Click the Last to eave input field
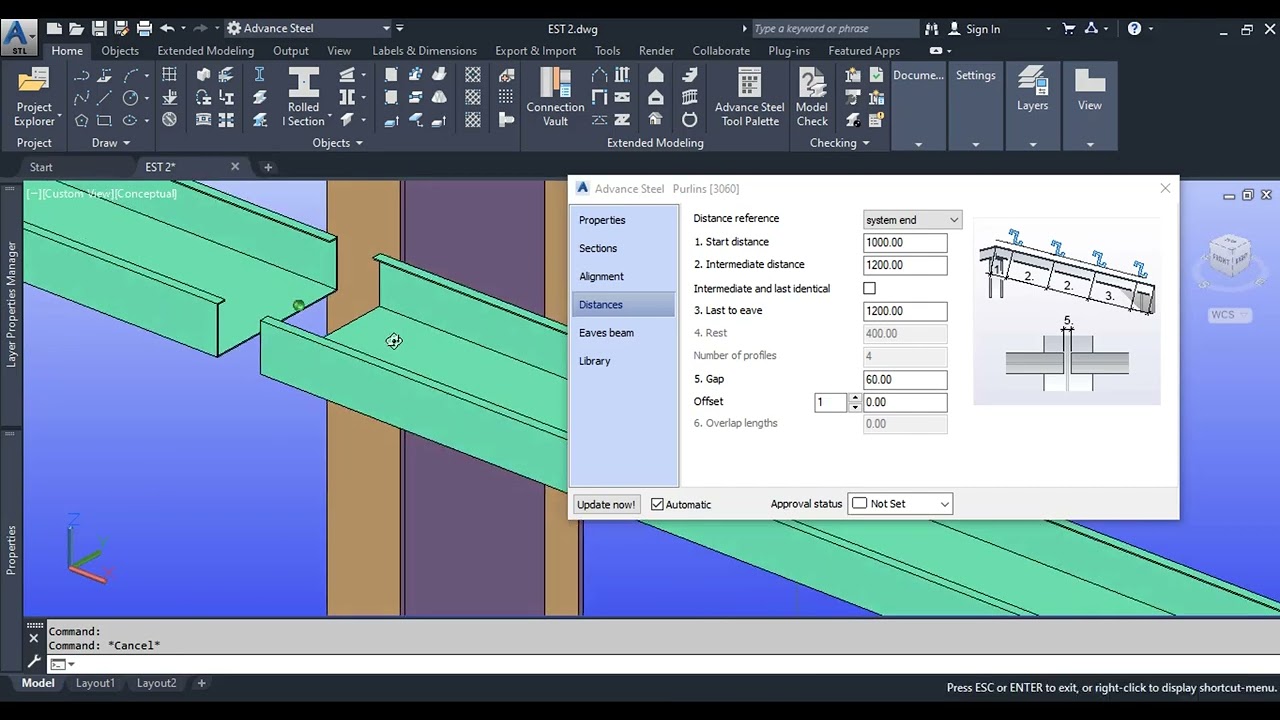Screen dimensions: 1280x720 click(x=905, y=311)
